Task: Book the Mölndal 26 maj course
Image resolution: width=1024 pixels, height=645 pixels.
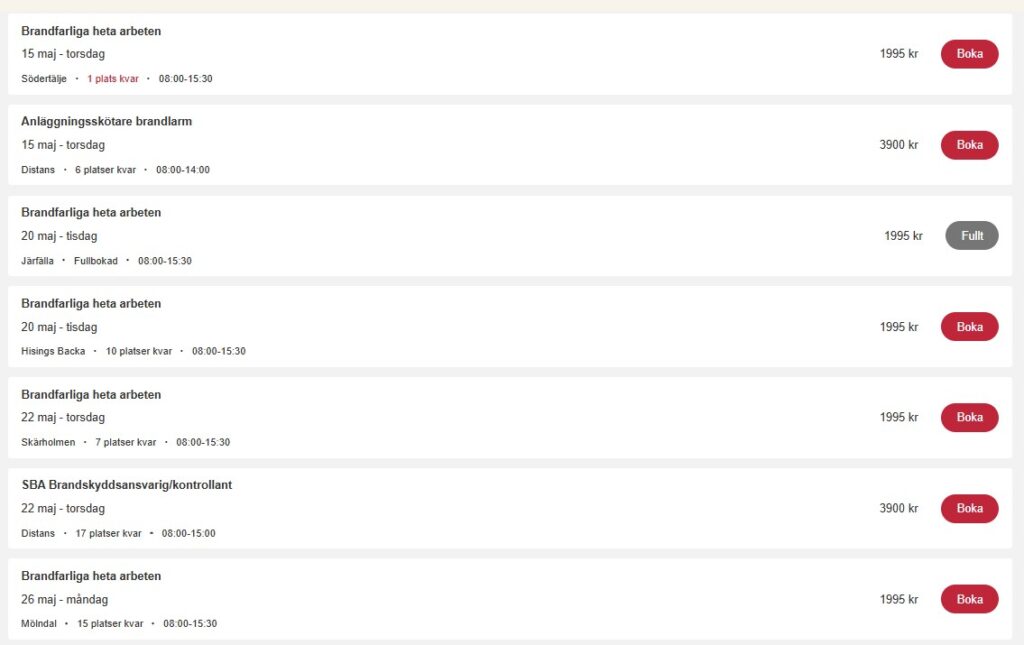Action: coord(969,599)
